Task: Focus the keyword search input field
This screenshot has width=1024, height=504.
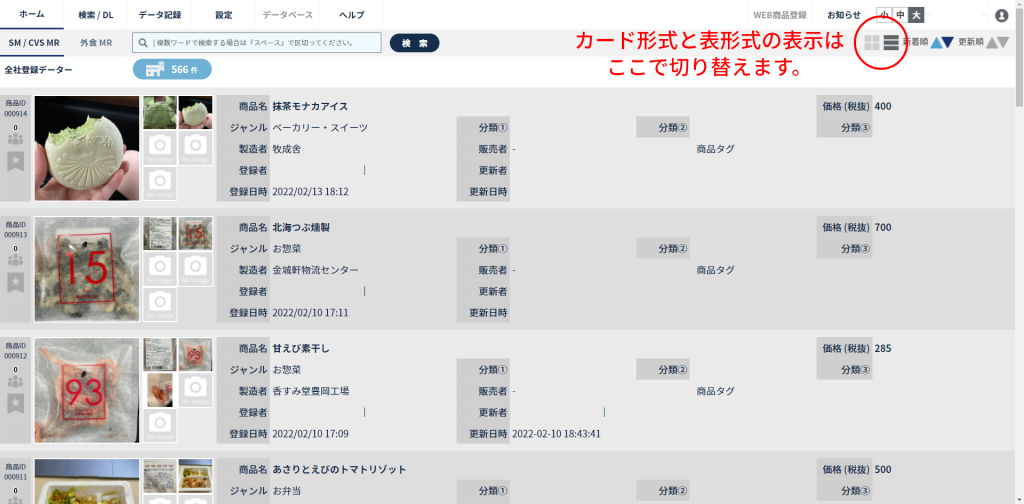Action: click(x=257, y=43)
